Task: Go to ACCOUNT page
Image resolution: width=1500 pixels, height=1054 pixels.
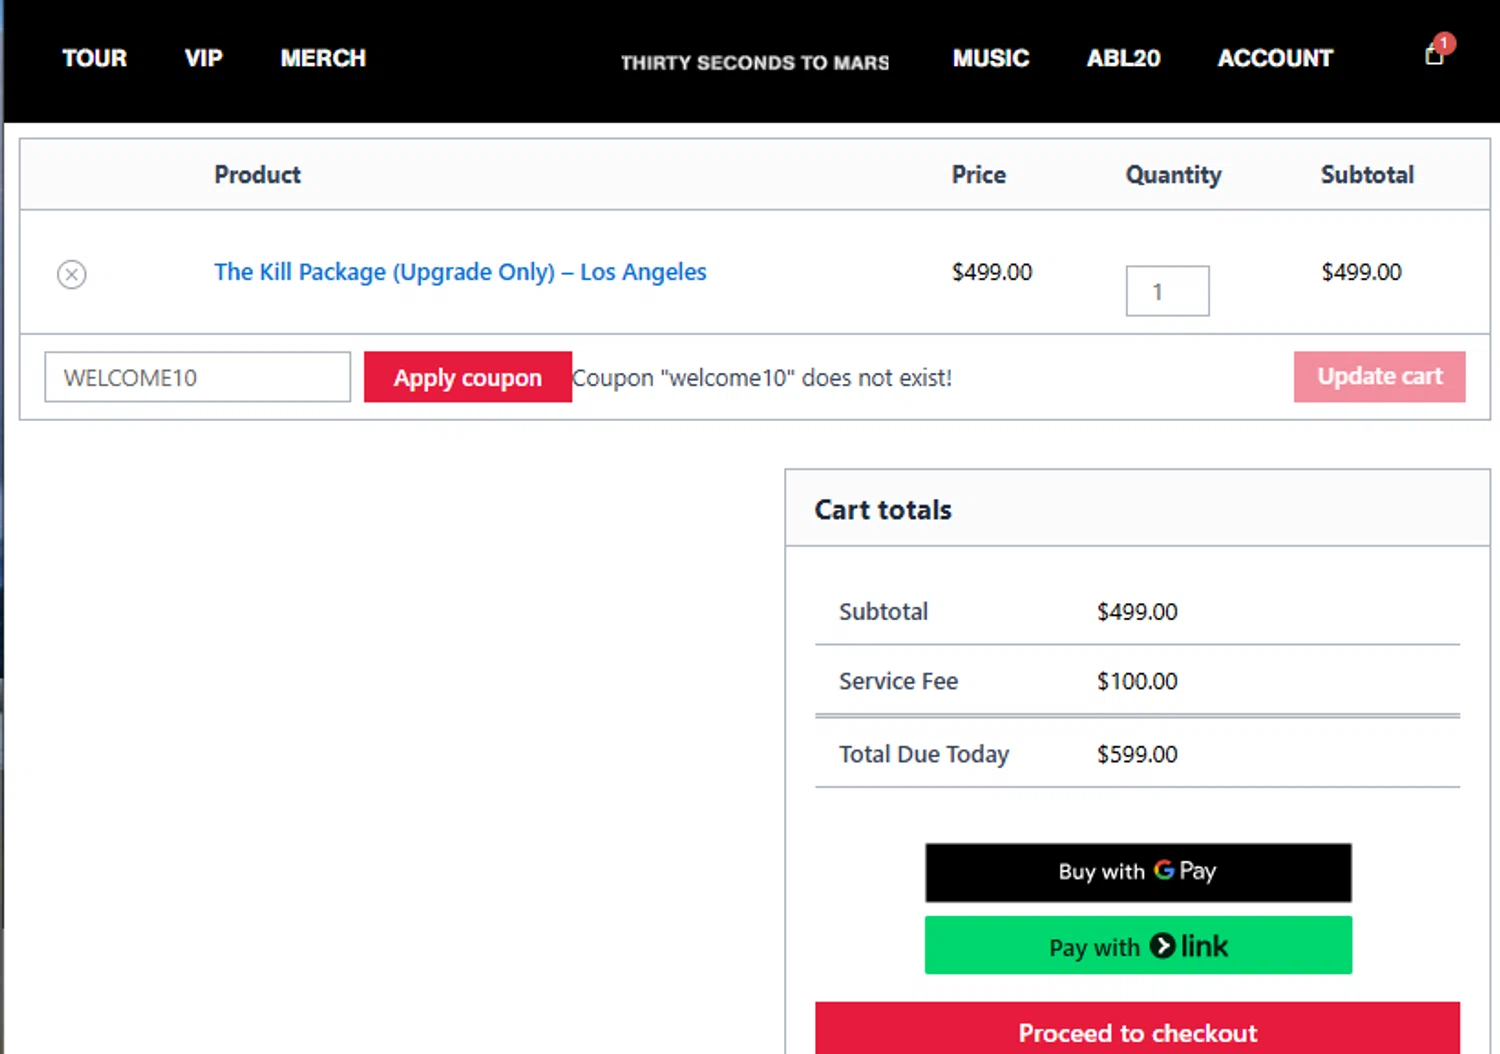Action: (x=1275, y=58)
